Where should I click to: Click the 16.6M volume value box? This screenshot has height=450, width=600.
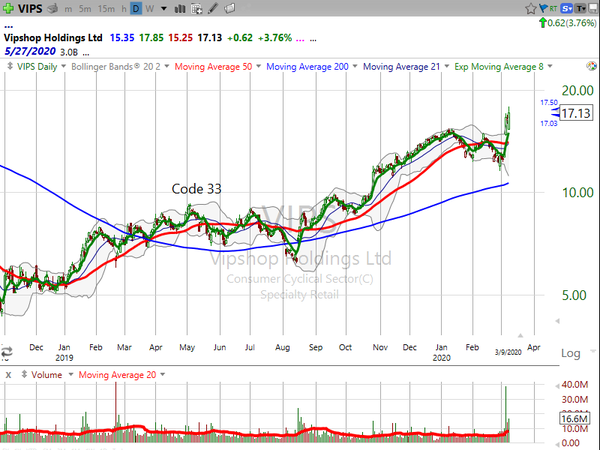(574, 418)
